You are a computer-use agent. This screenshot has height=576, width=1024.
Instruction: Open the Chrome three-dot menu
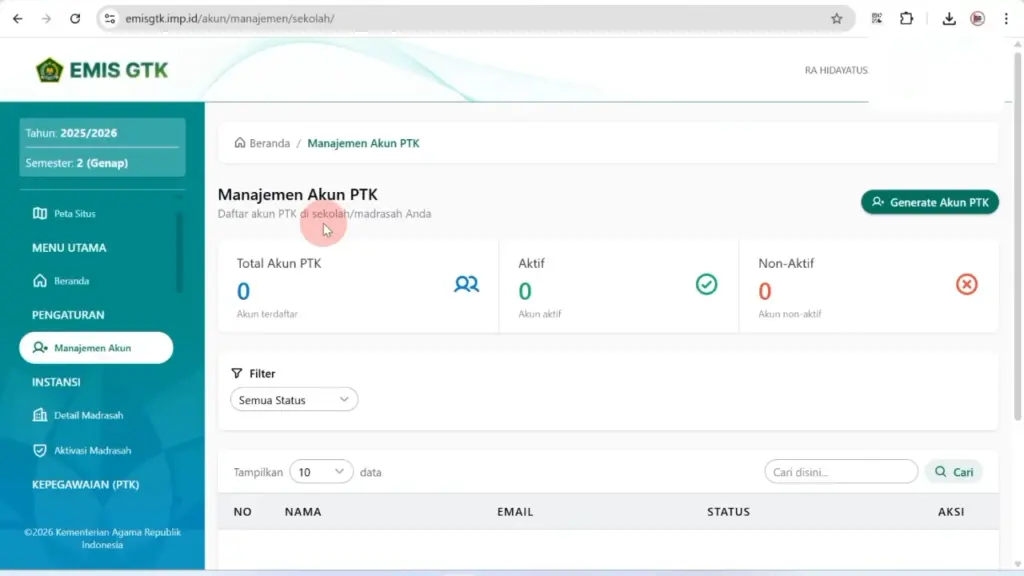tap(1005, 18)
